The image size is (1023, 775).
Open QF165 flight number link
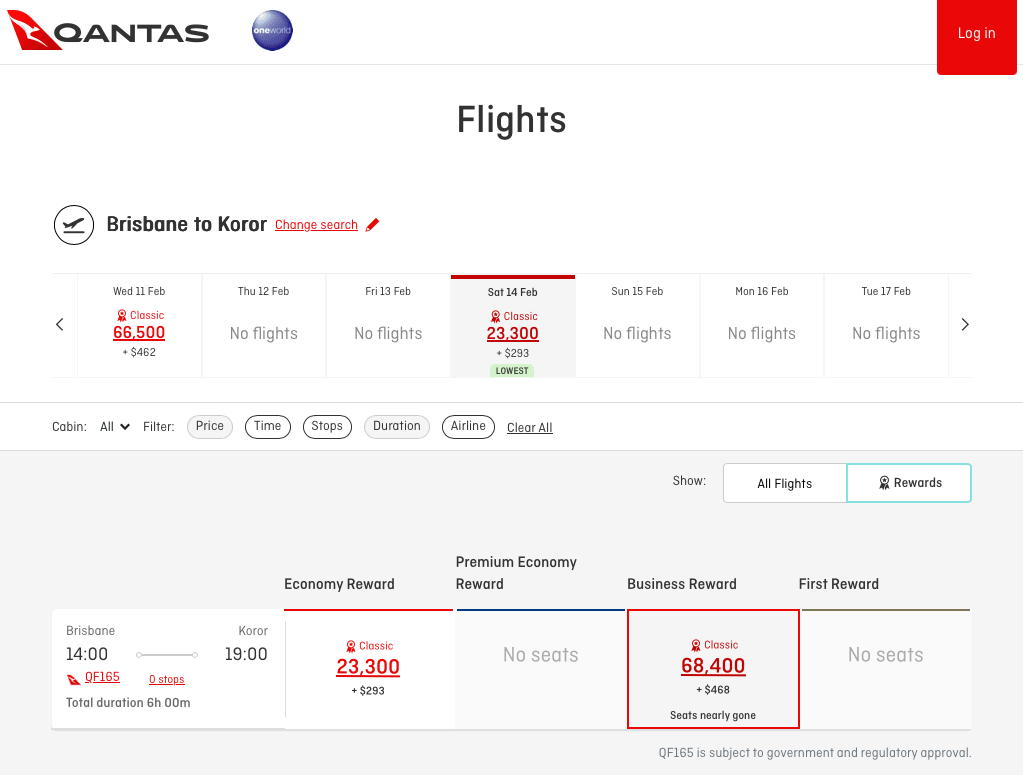(102, 677)
